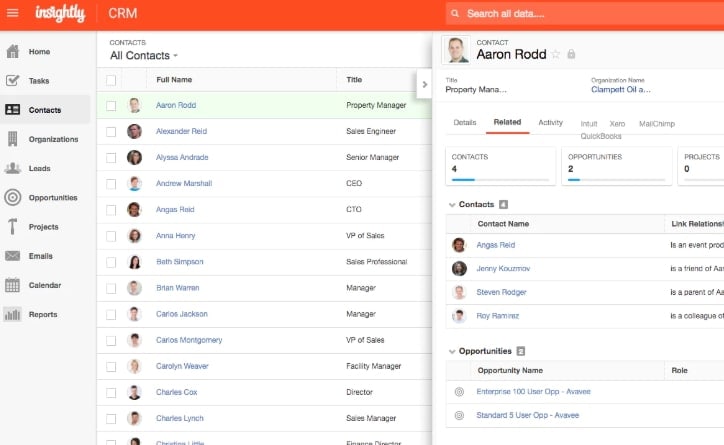Collapse the related Contacts section

[x=452, y=204]
